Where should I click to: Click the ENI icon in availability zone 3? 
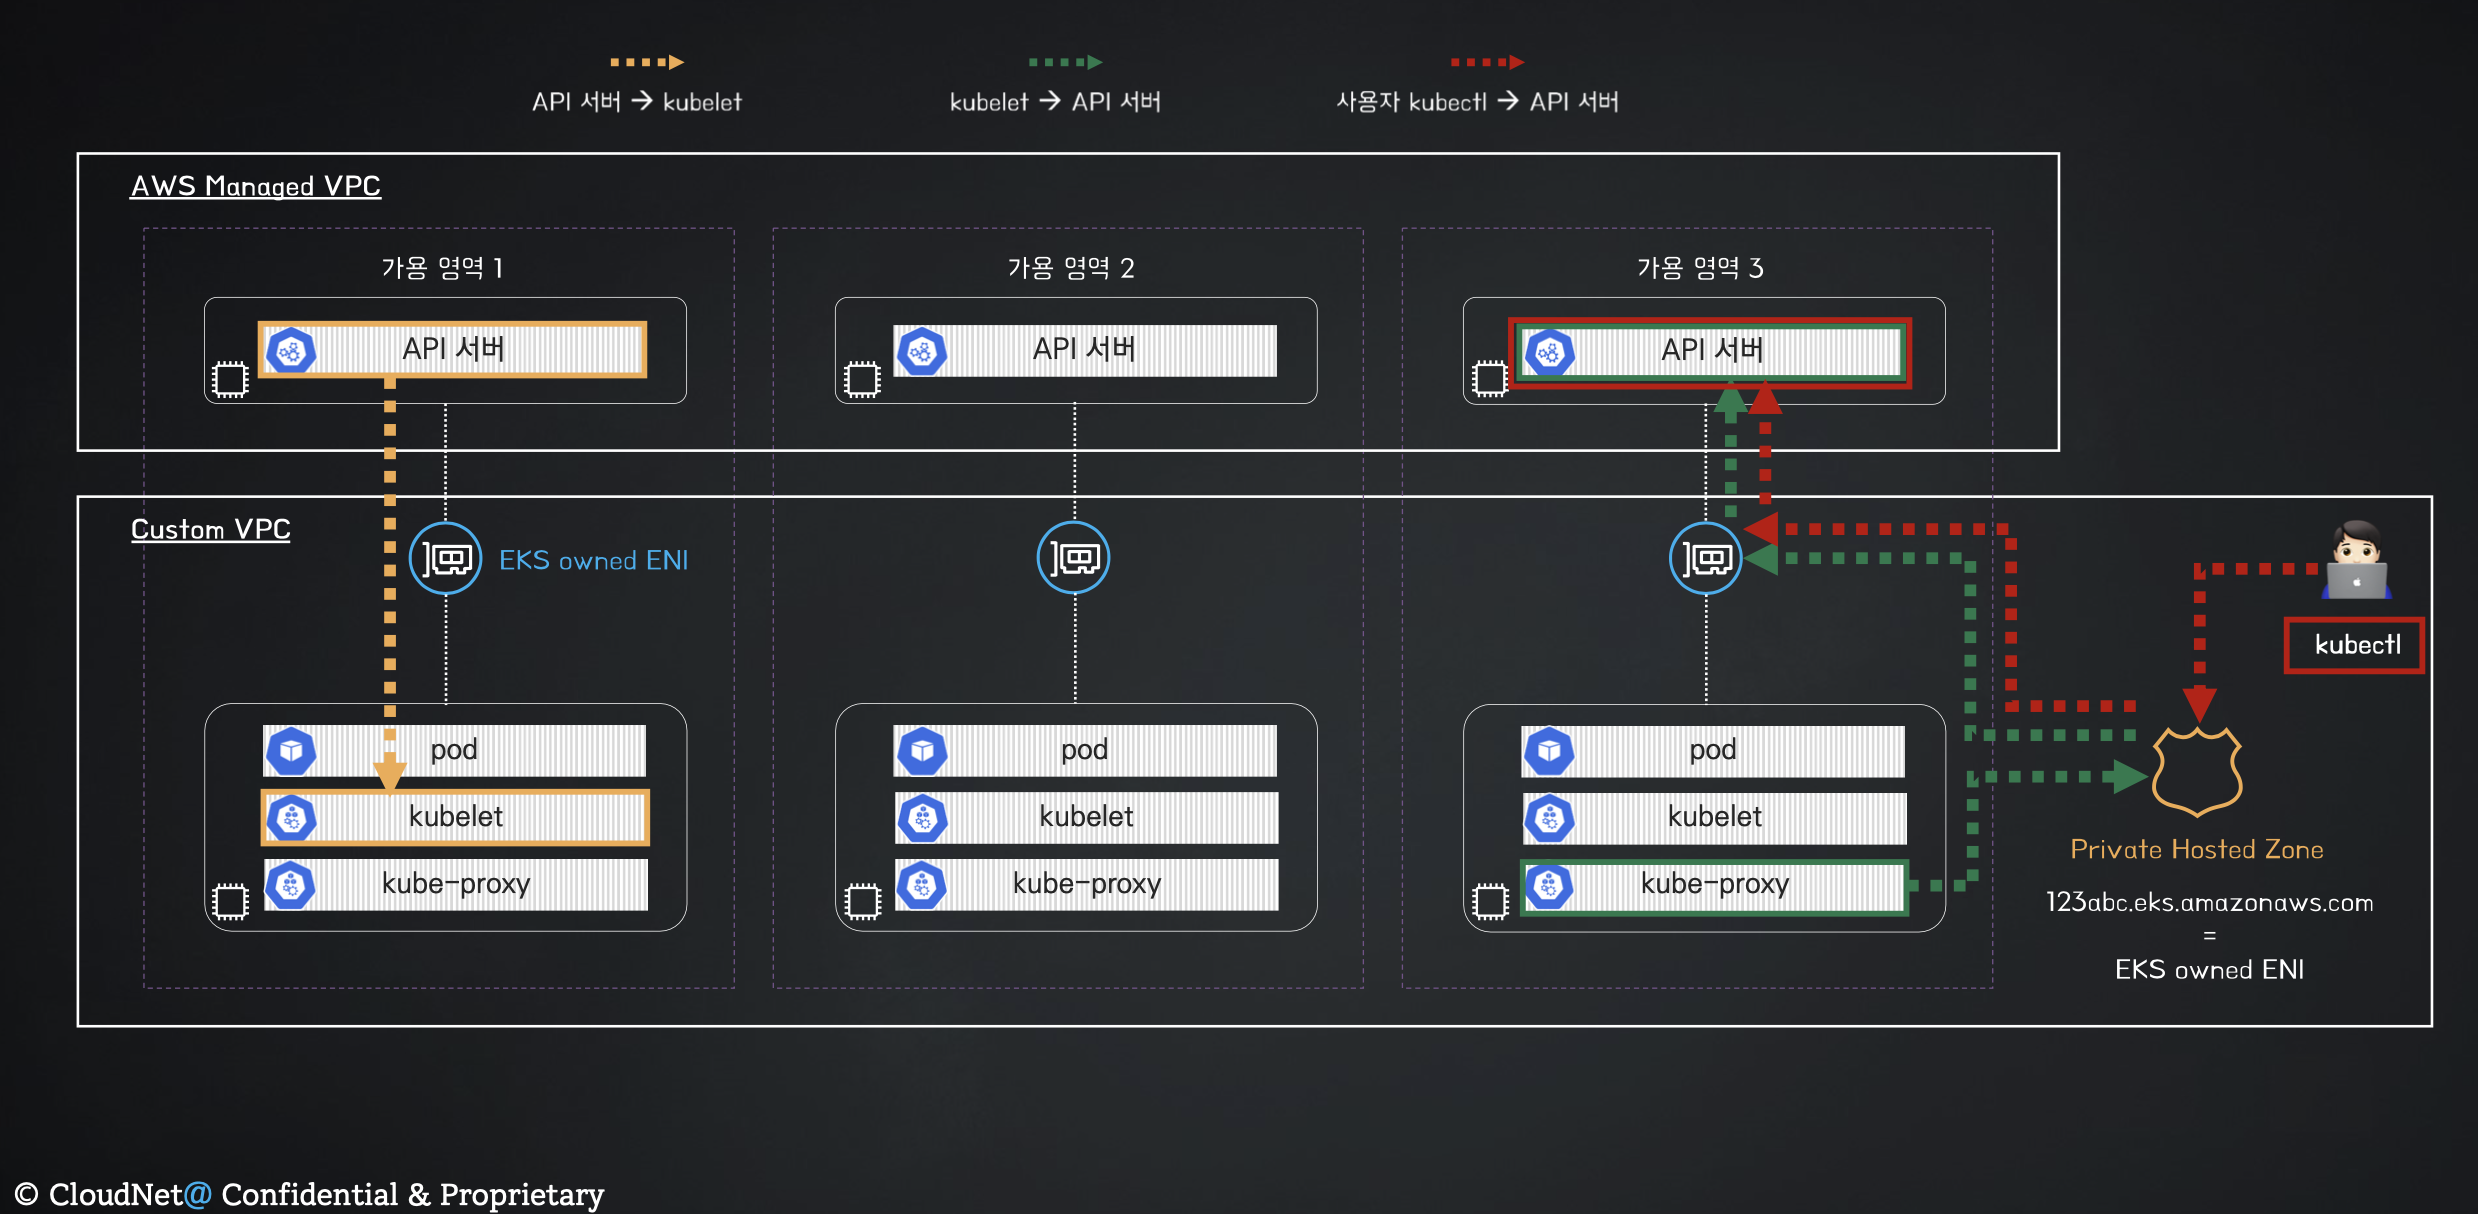pos(1705,558)
